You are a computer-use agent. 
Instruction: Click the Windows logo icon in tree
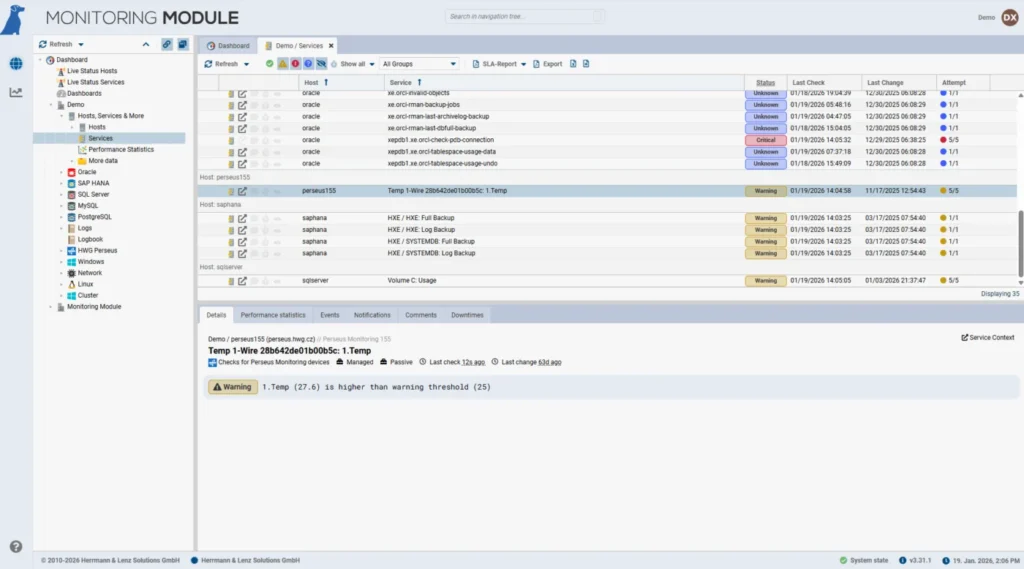point(72,262)
